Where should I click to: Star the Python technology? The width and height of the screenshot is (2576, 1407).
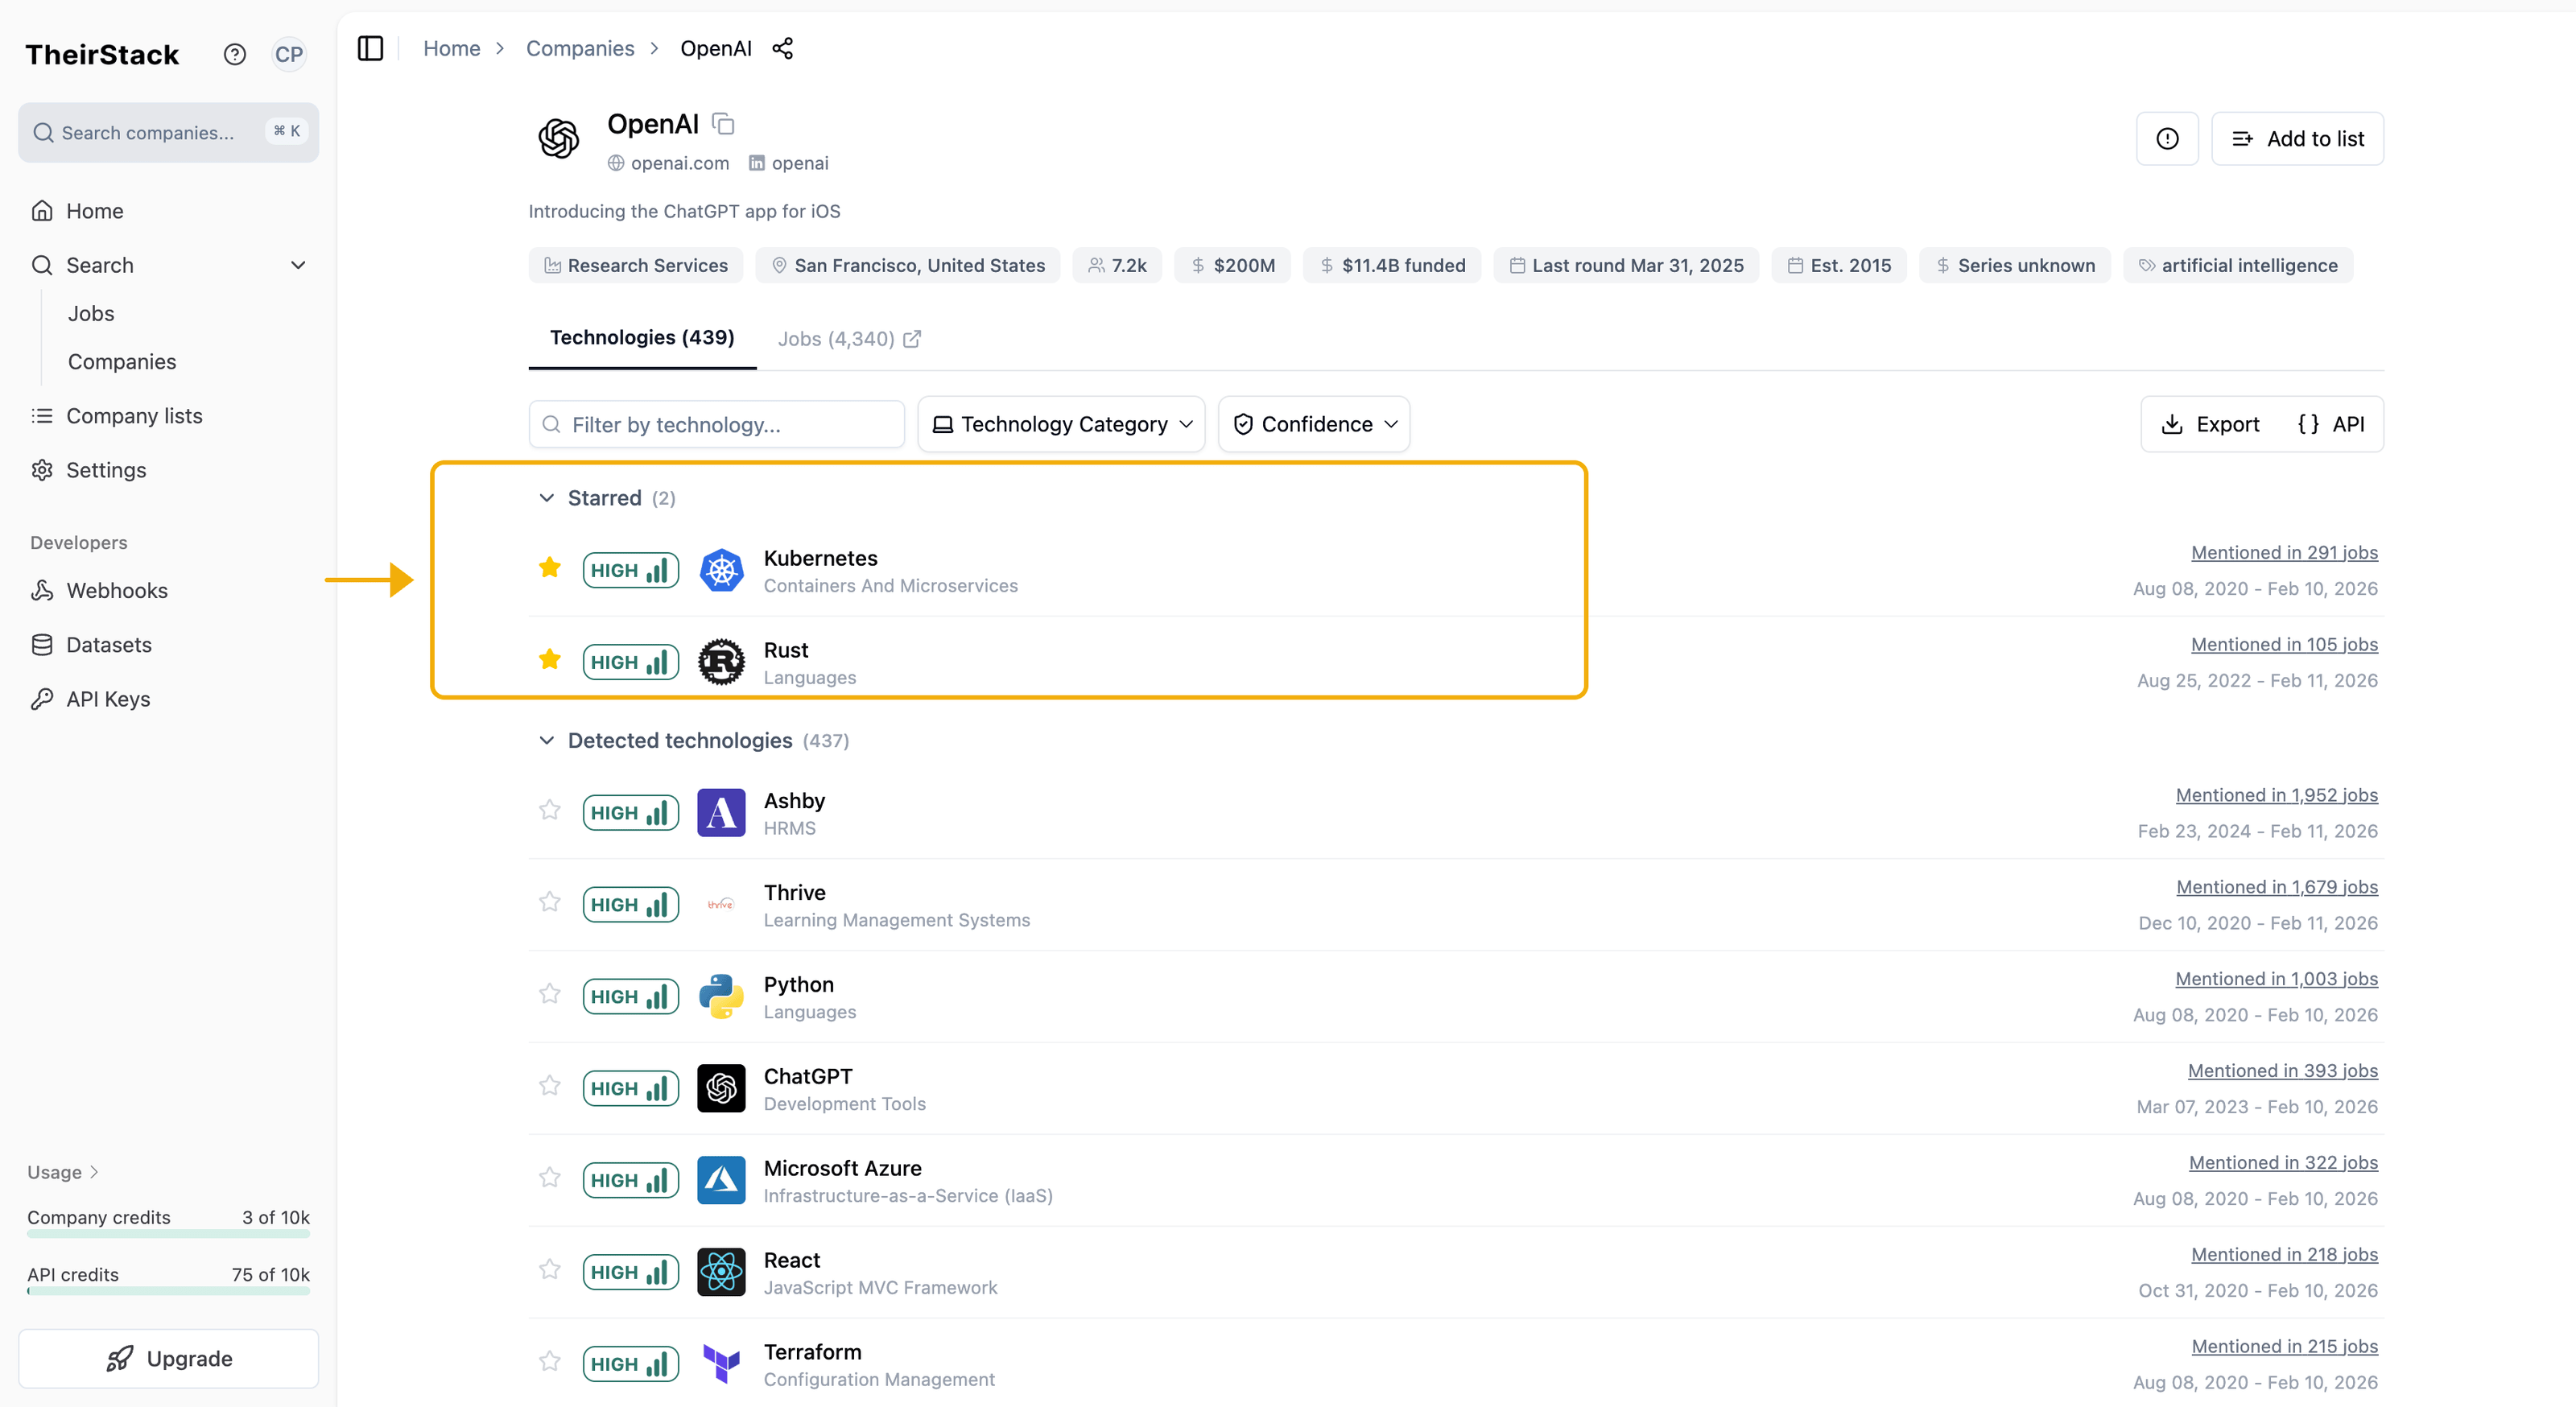pyautogui.click(x=549, y=994)
